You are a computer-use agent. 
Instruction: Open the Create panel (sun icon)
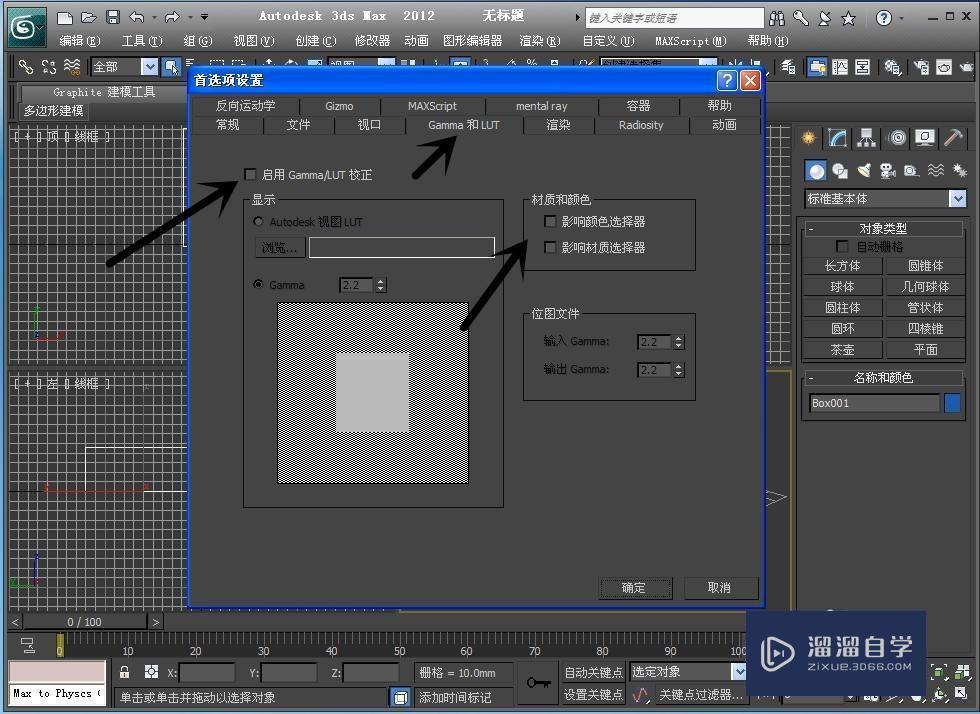[x=808, y=137]
